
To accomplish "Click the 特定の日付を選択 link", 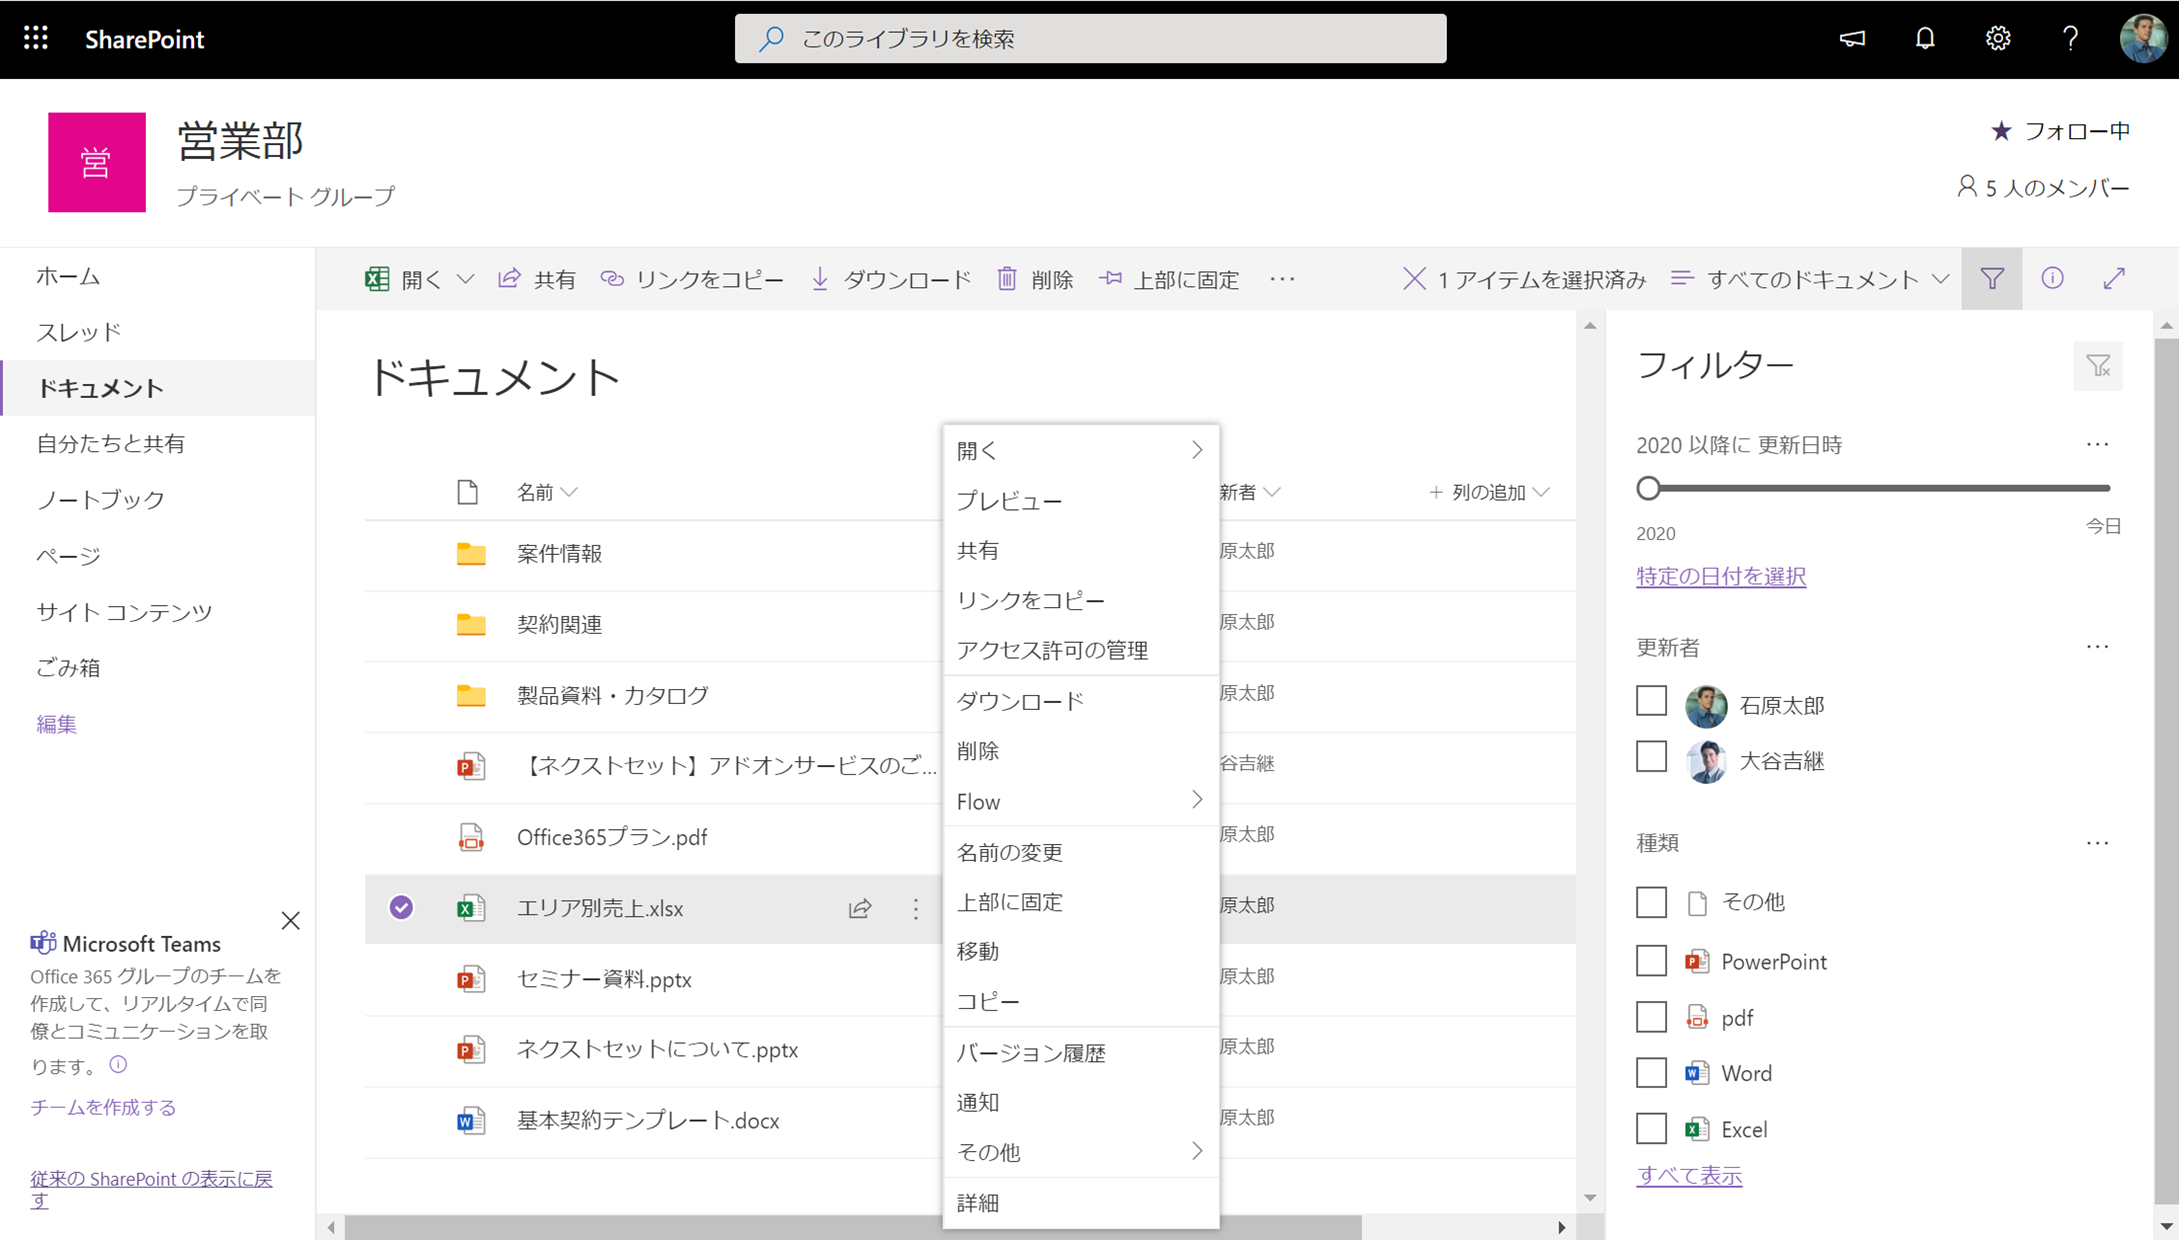I will point(1721,576).
